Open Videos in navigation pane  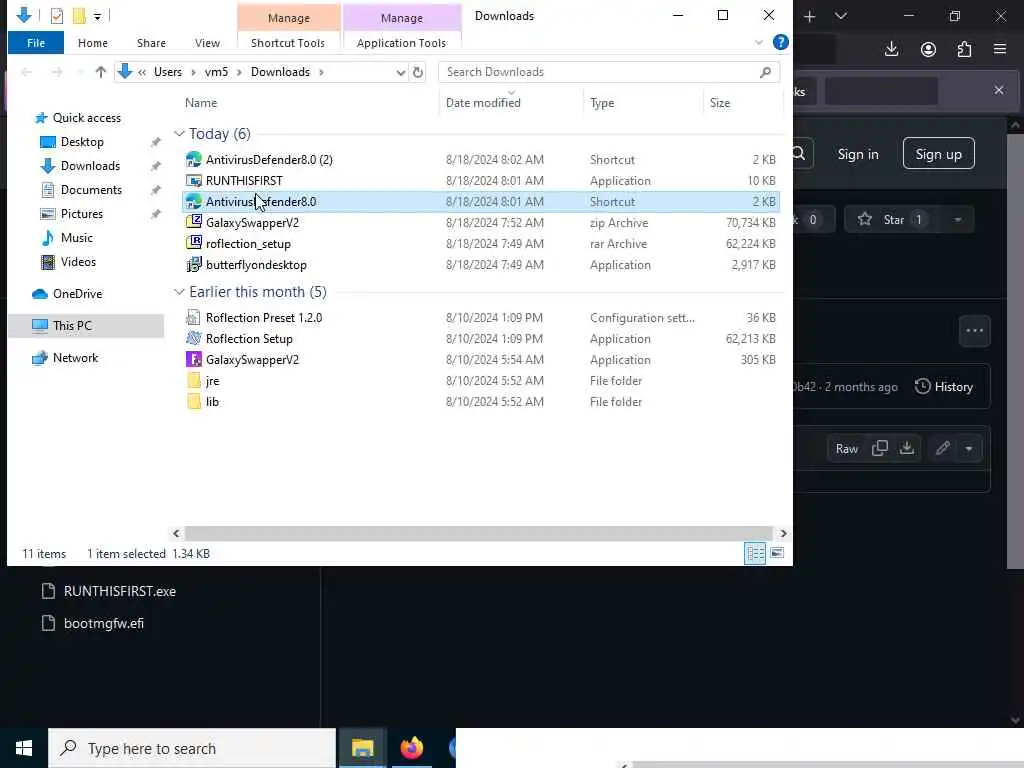tap(78, 262)
